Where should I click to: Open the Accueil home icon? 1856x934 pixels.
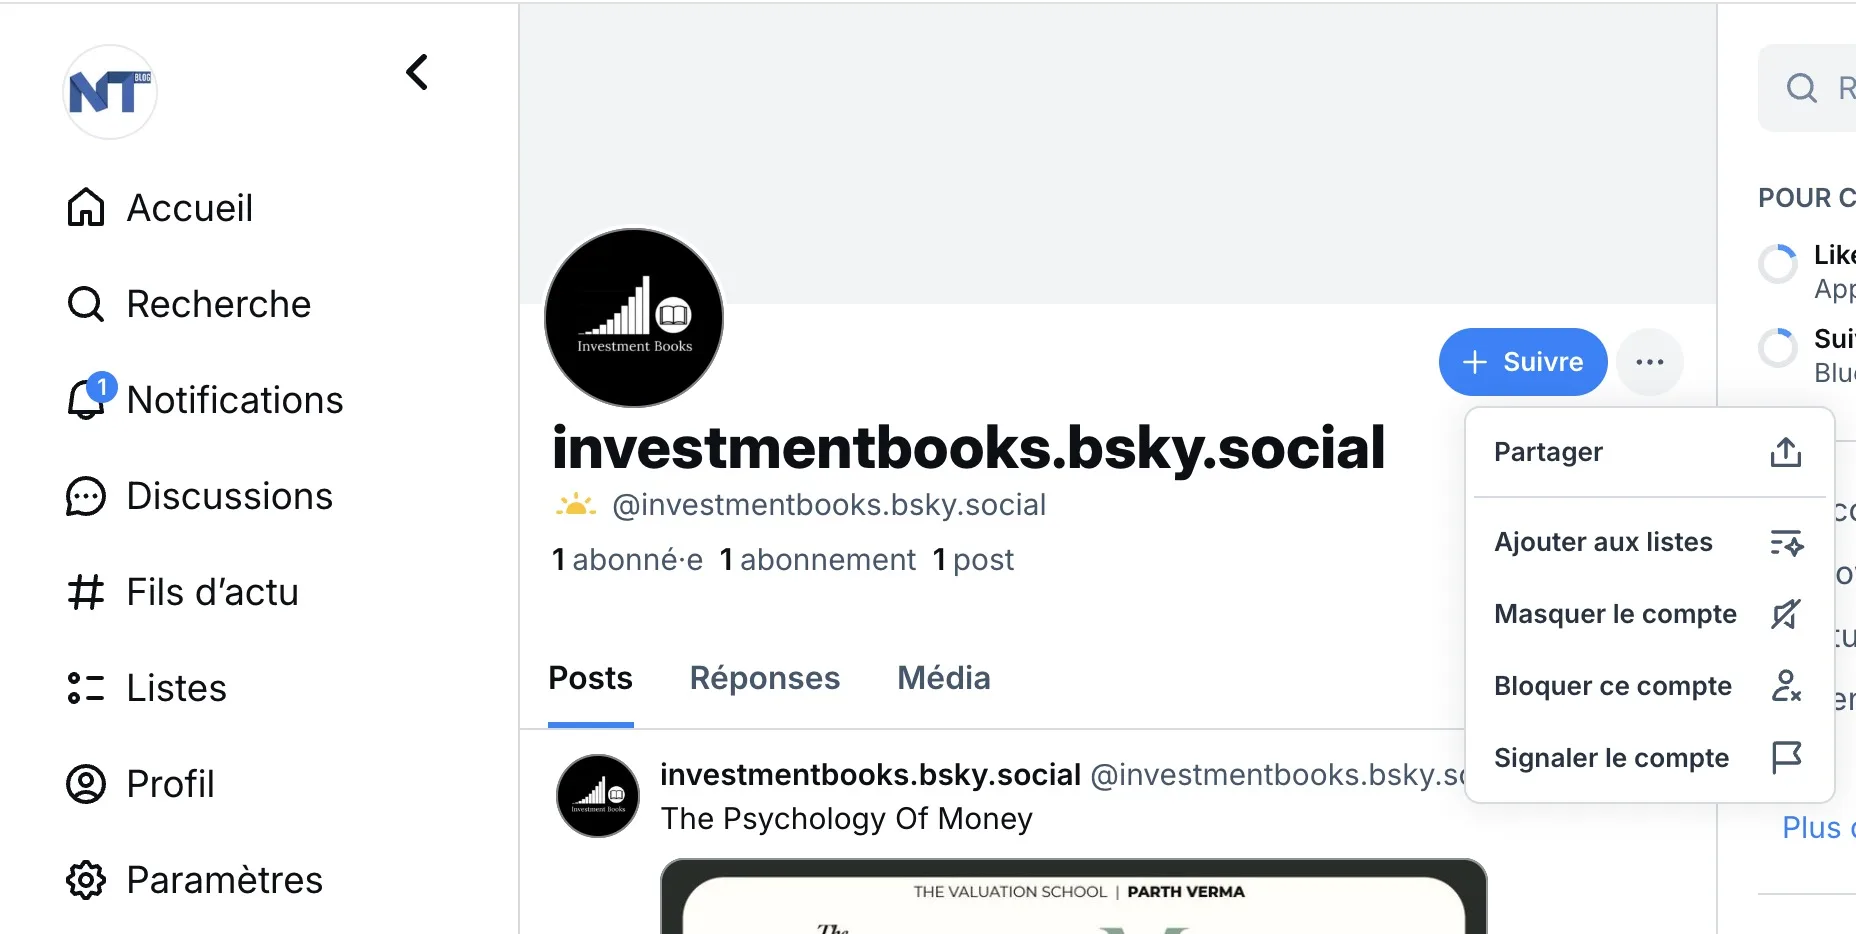[x=86, y=208]
